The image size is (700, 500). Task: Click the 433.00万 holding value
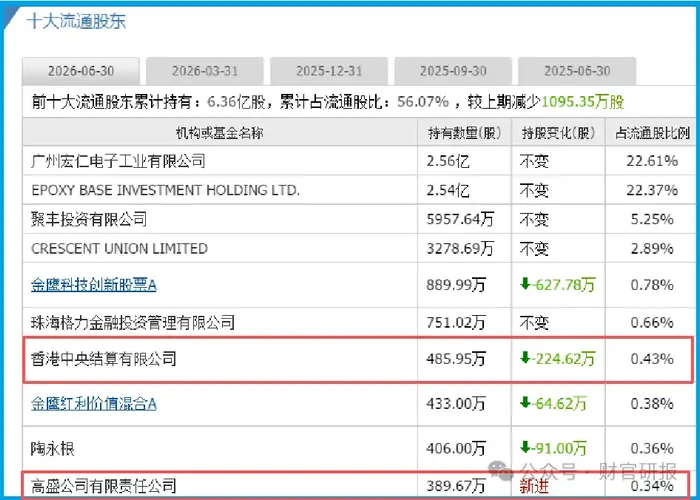[456, 404]
